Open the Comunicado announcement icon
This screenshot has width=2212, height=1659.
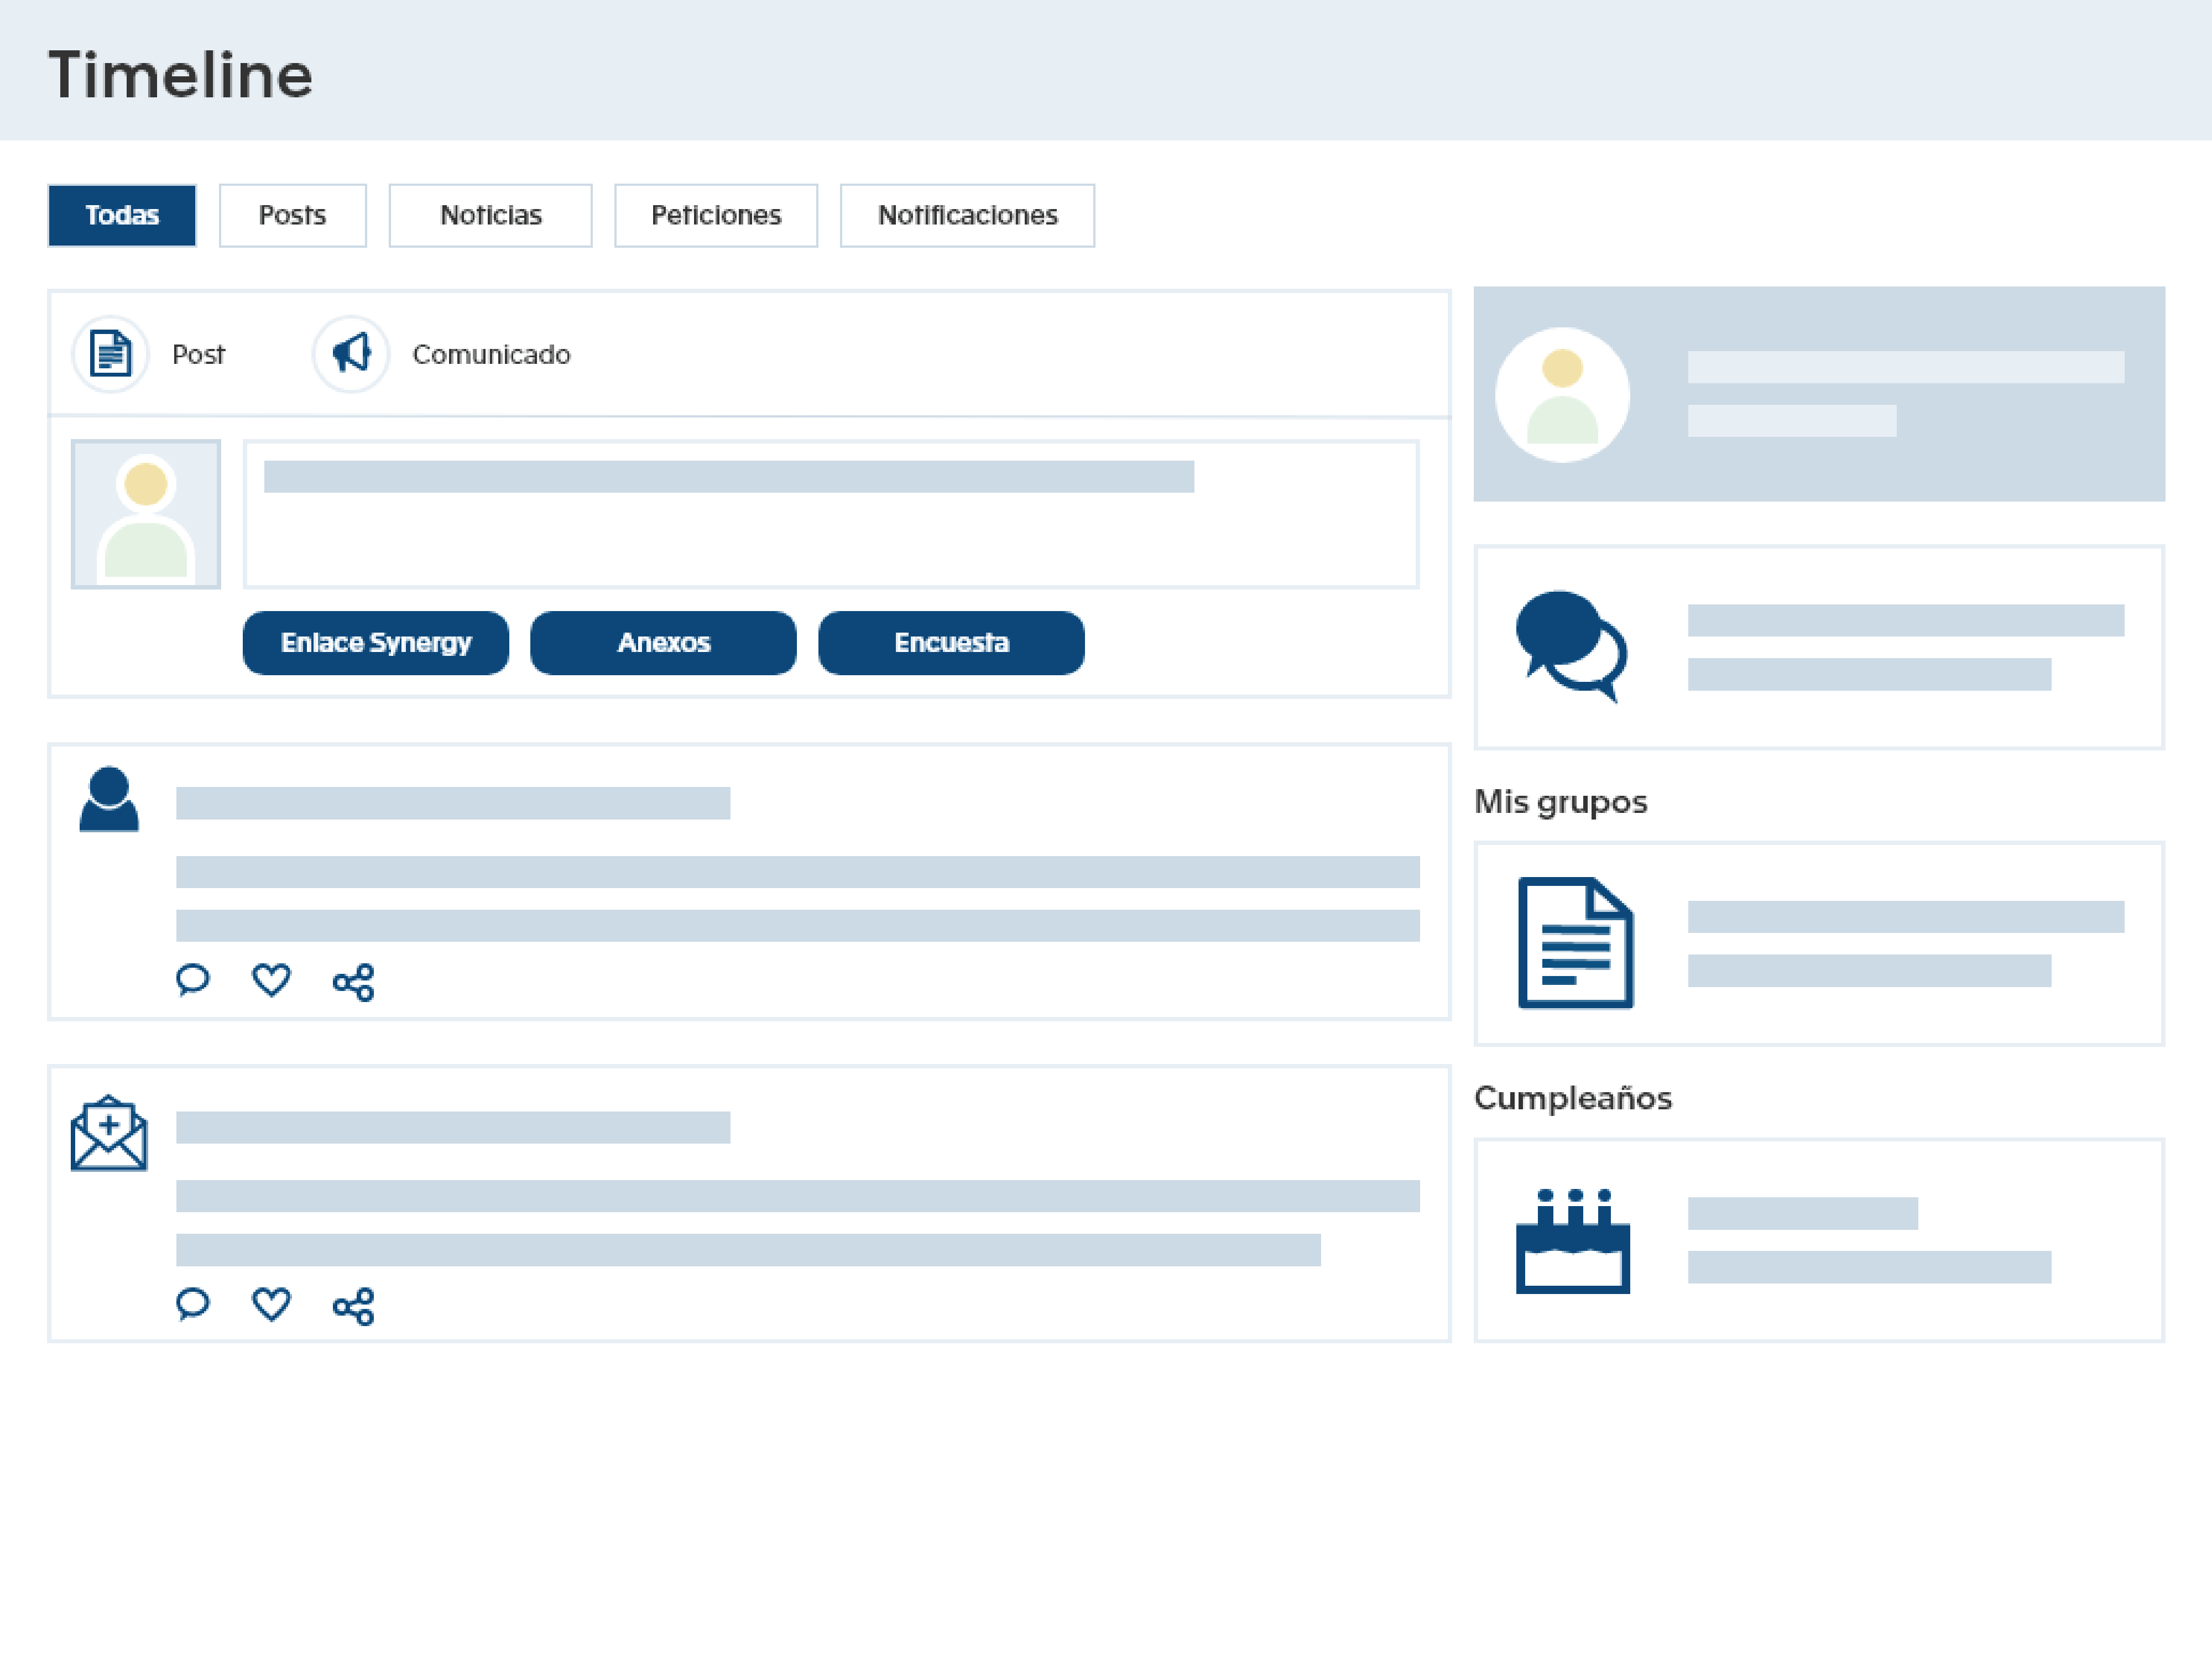pyautogui.click(x=350, y=353)
